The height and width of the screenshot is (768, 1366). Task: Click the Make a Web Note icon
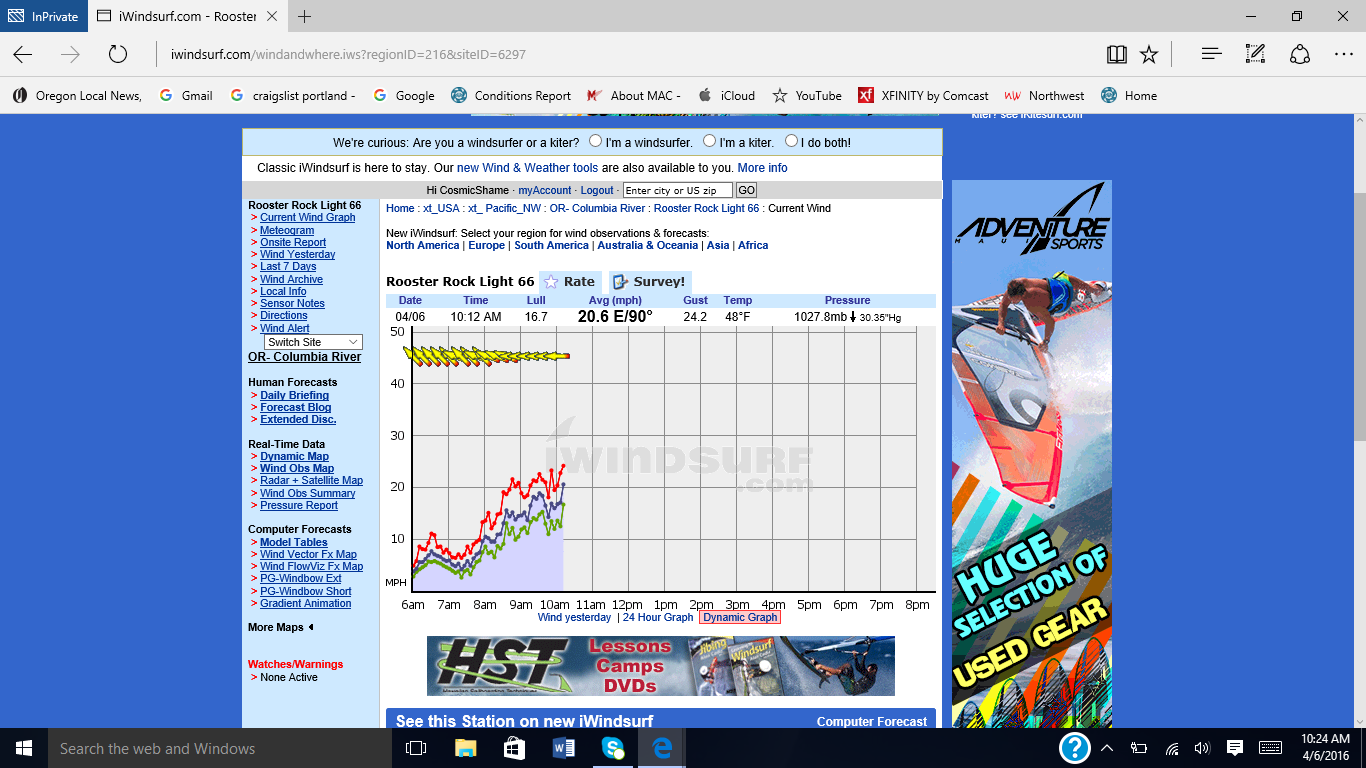(x=1255, y=54)
